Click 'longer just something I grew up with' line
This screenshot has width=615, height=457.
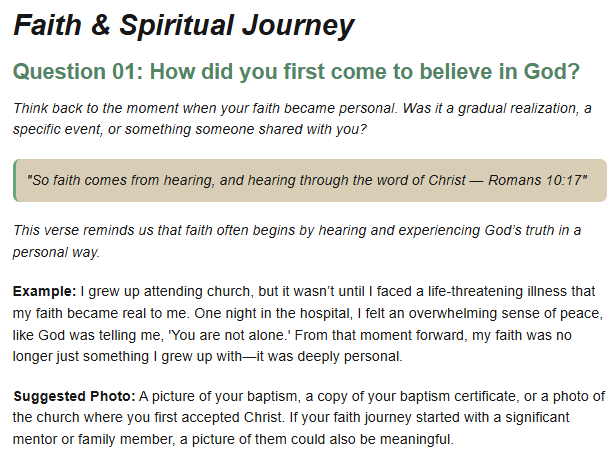[x=127, y=356]
